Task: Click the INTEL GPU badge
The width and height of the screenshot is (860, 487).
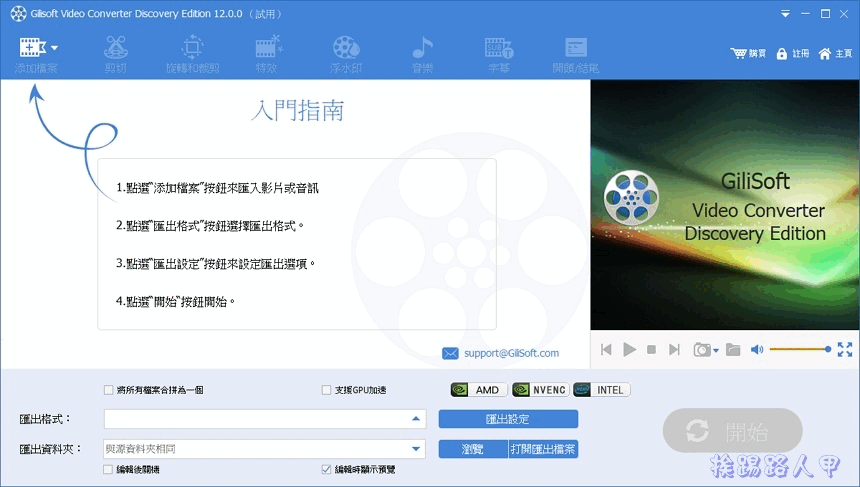Action: [x=602, y=390]
